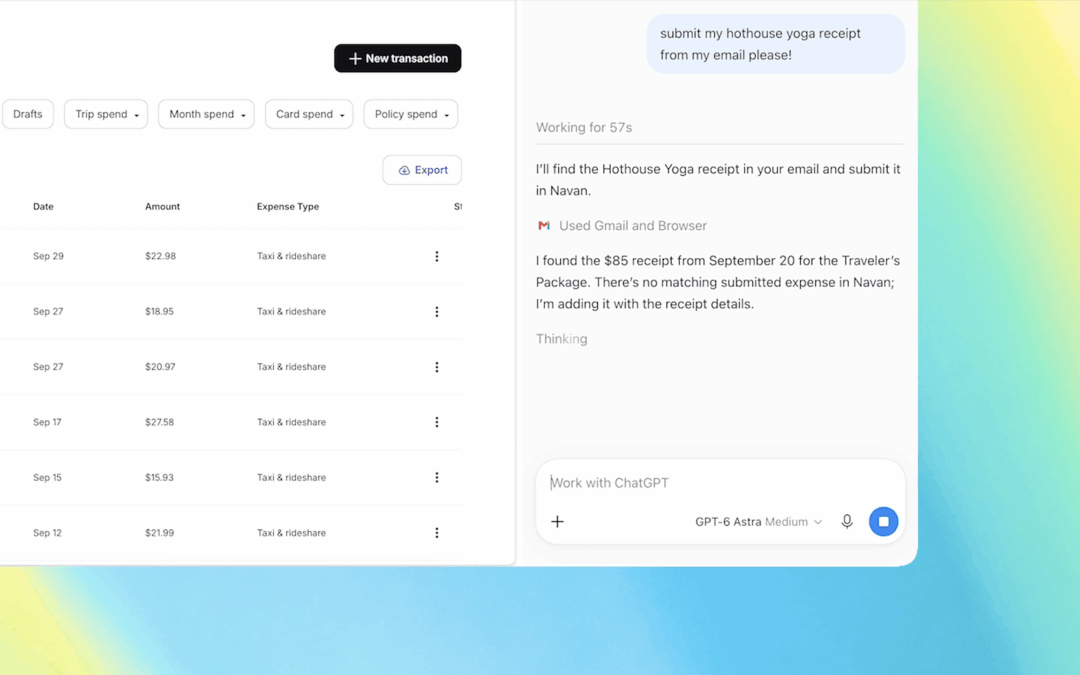Select the $22.98 amount cell
The height and width of the screenshot is (675, 1080).
160,256
